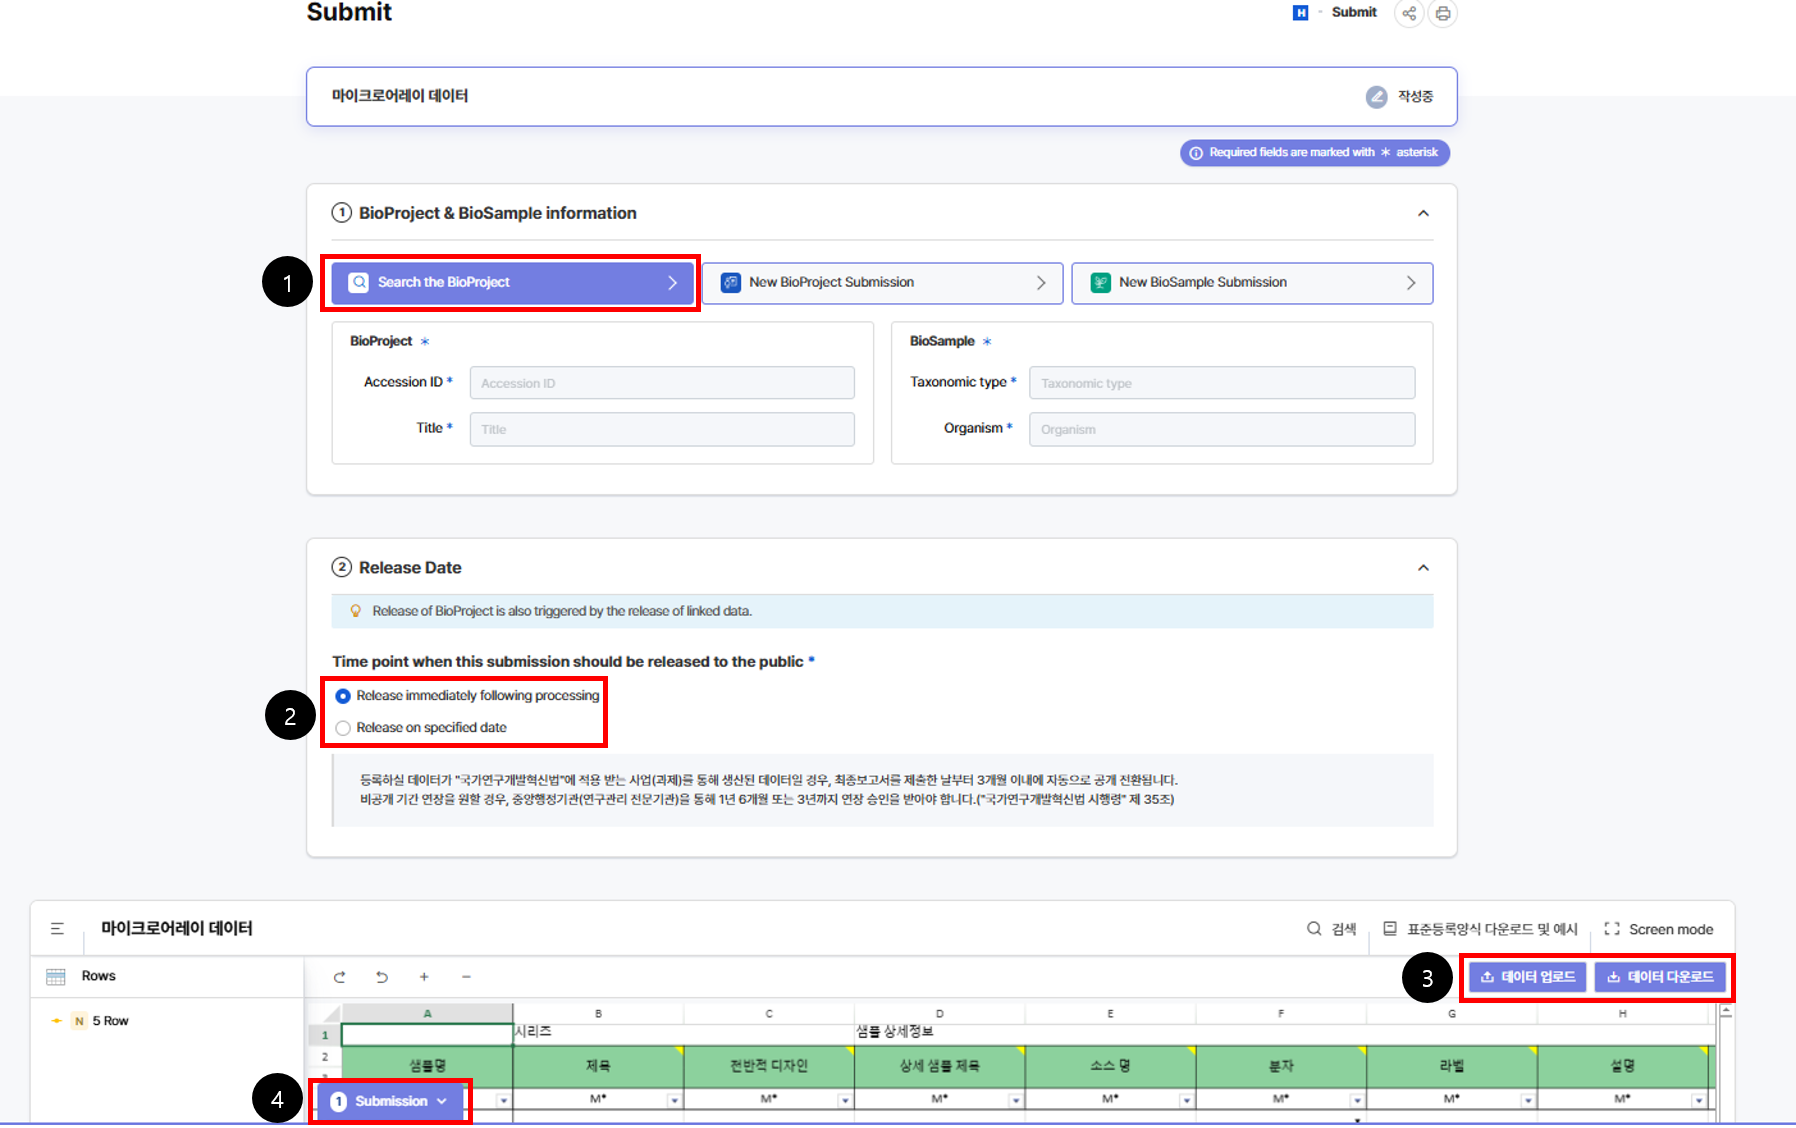Select Release immediately following processing
The width and height of the screenshot is (1796, 1128).
coord(343,696)
